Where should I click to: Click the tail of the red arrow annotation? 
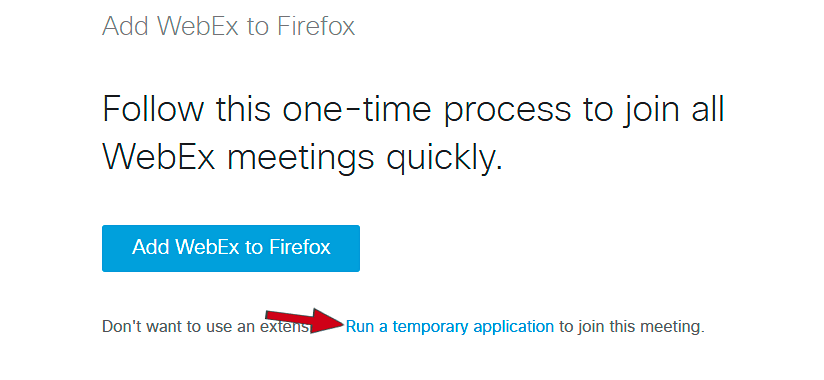(x=279, y=316)
